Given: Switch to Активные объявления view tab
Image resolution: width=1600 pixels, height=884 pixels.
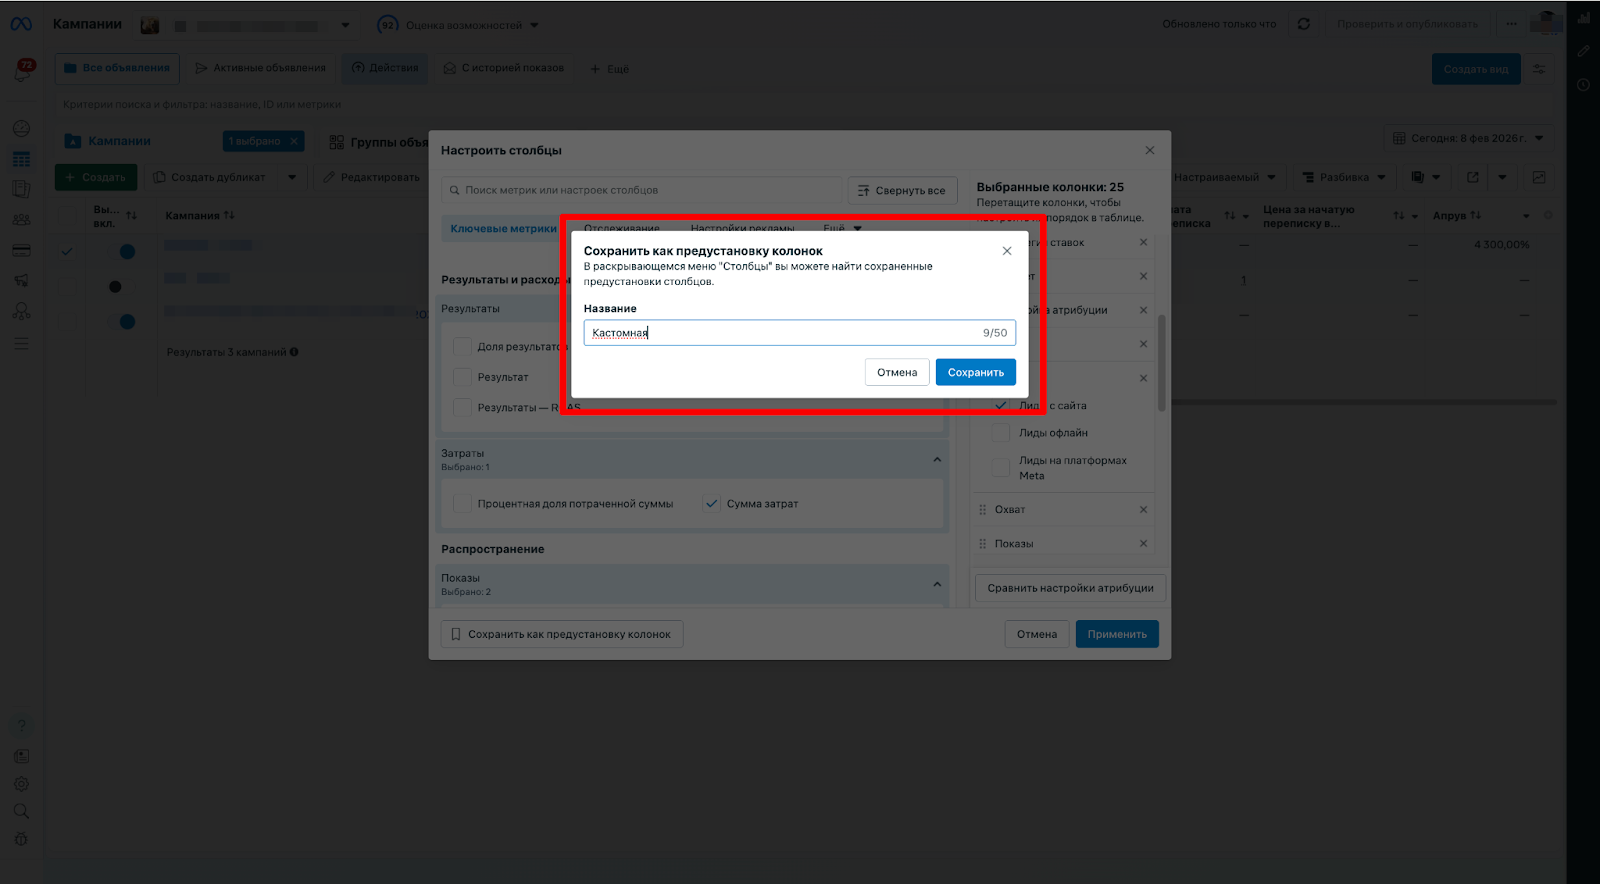Looking at the screenshot, I should click(x=260, y=68).
